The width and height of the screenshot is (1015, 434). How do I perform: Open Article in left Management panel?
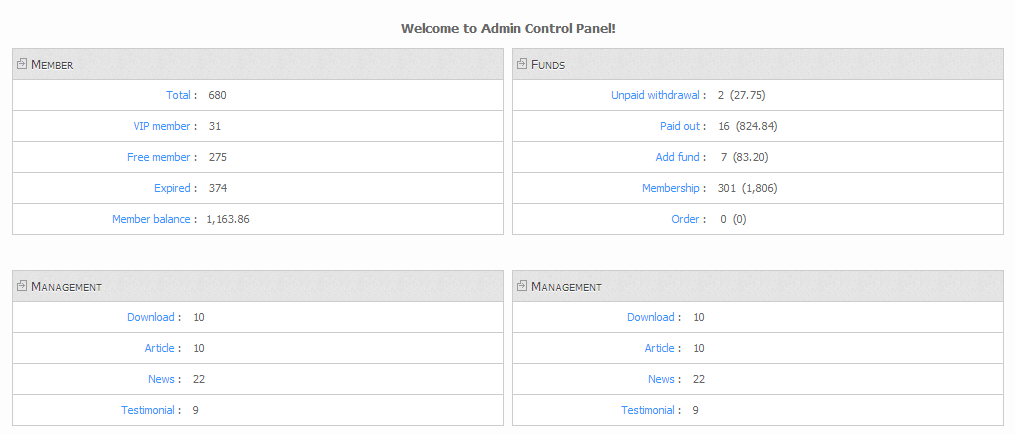[x=159, y=348]
